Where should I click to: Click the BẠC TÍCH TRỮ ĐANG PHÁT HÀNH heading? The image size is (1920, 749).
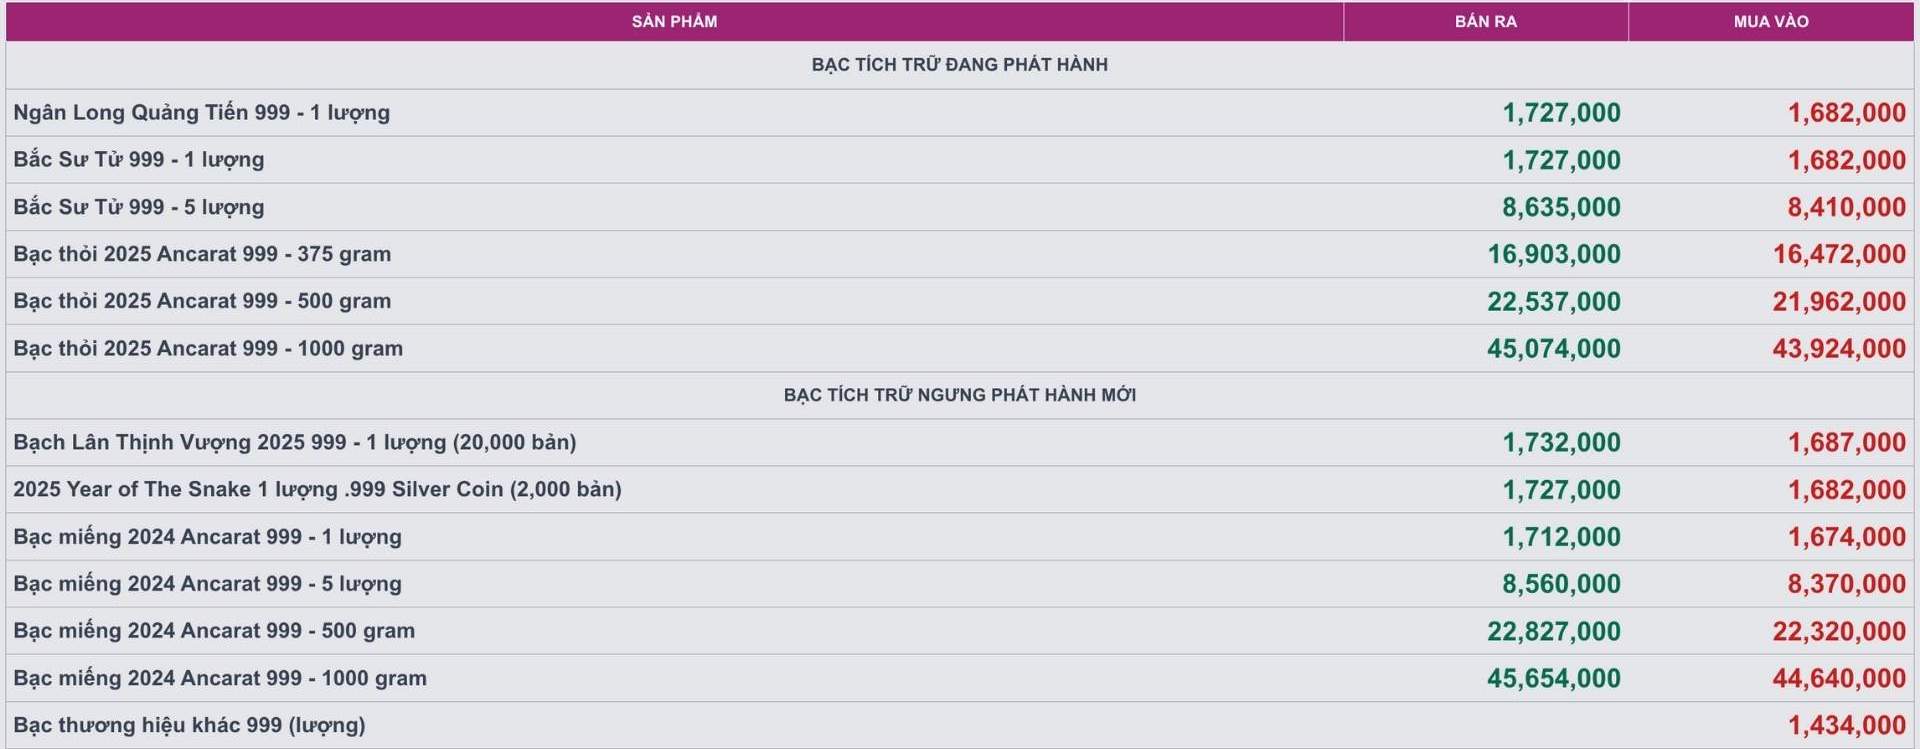pos(959,65)
